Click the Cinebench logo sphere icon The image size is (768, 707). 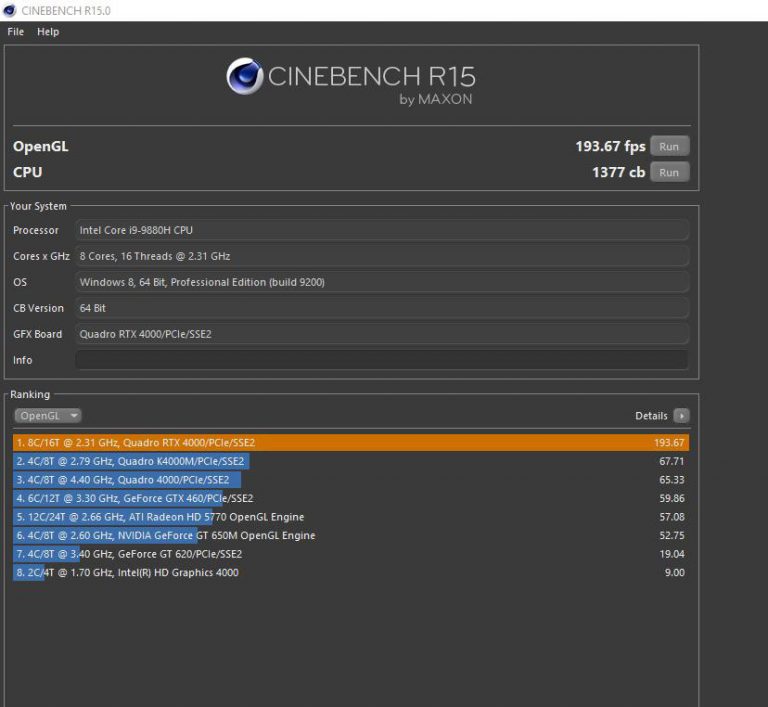pyautogui.click(x=244, y=77)
